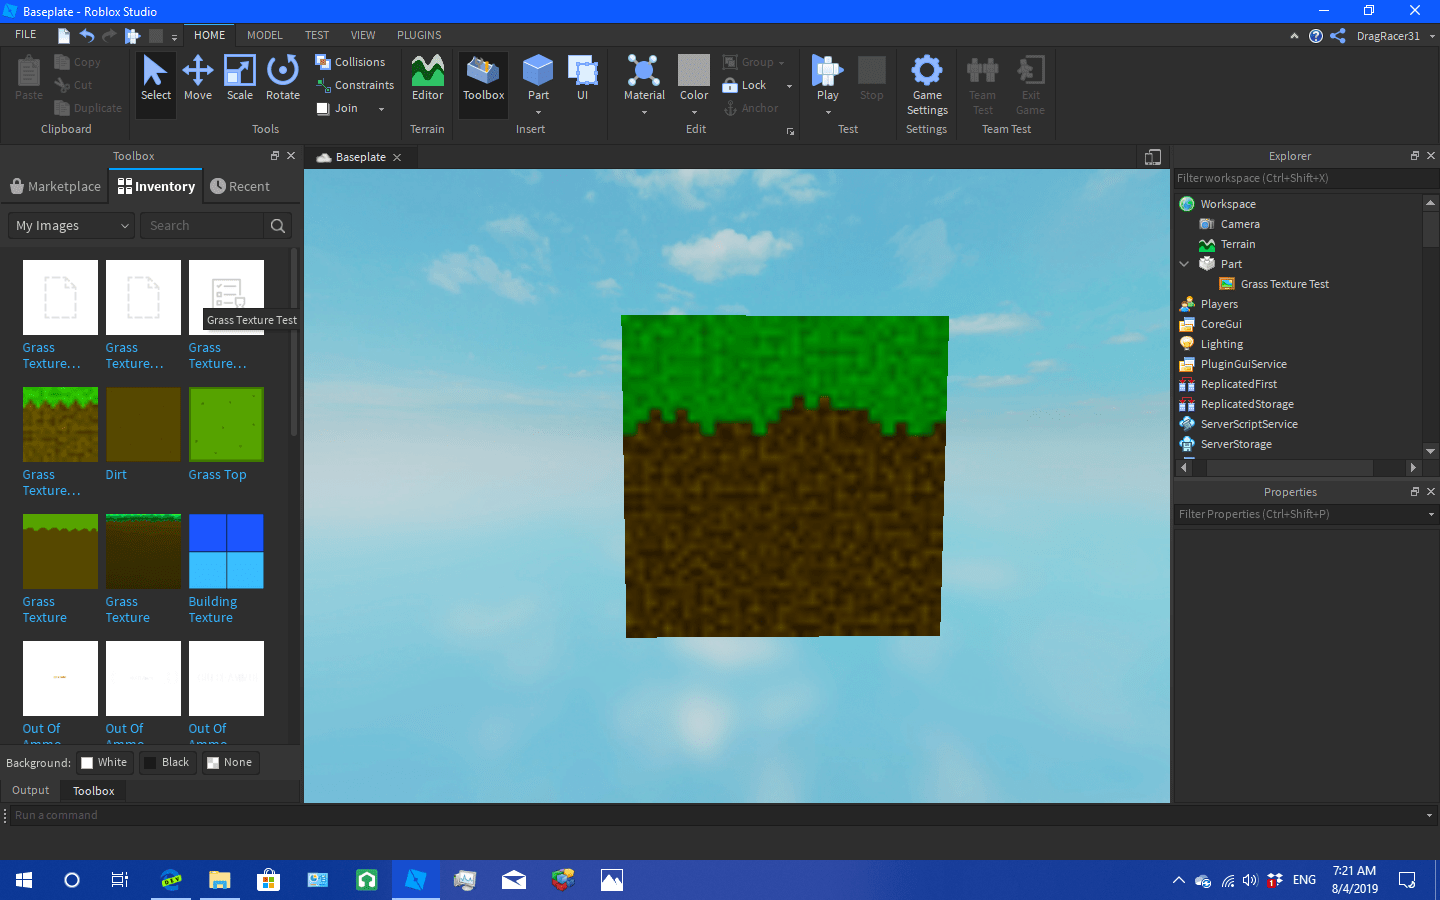1440x900 pixels.
Task: Click the Lock tool icon
Action: tap(730, 86)
